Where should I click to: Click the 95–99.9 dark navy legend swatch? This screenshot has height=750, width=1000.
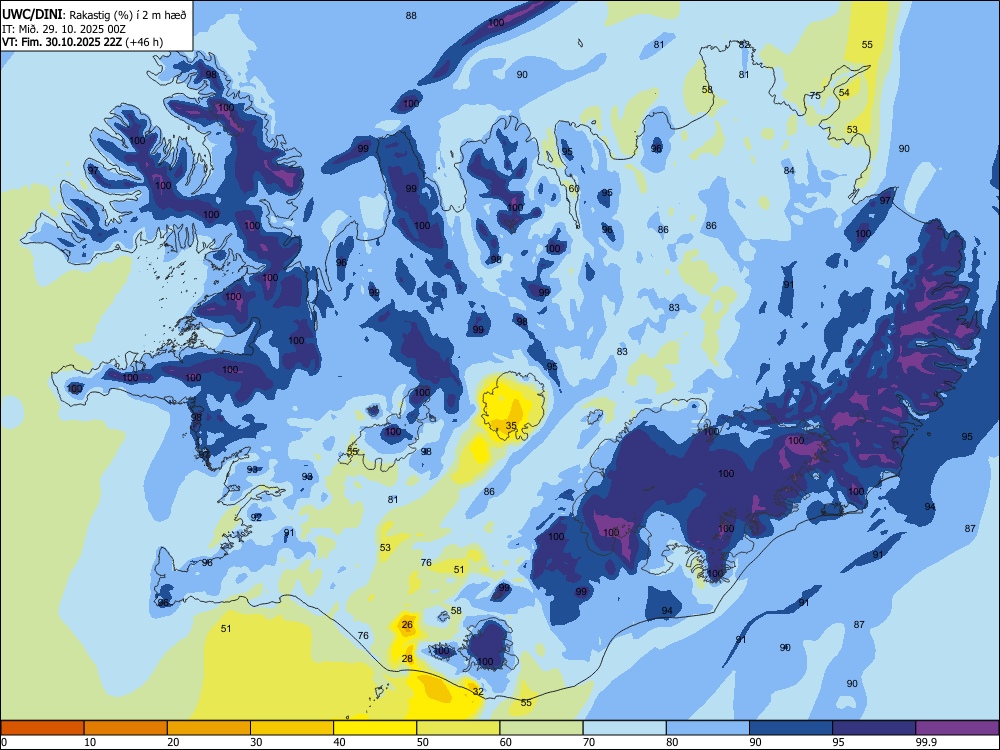874,728
